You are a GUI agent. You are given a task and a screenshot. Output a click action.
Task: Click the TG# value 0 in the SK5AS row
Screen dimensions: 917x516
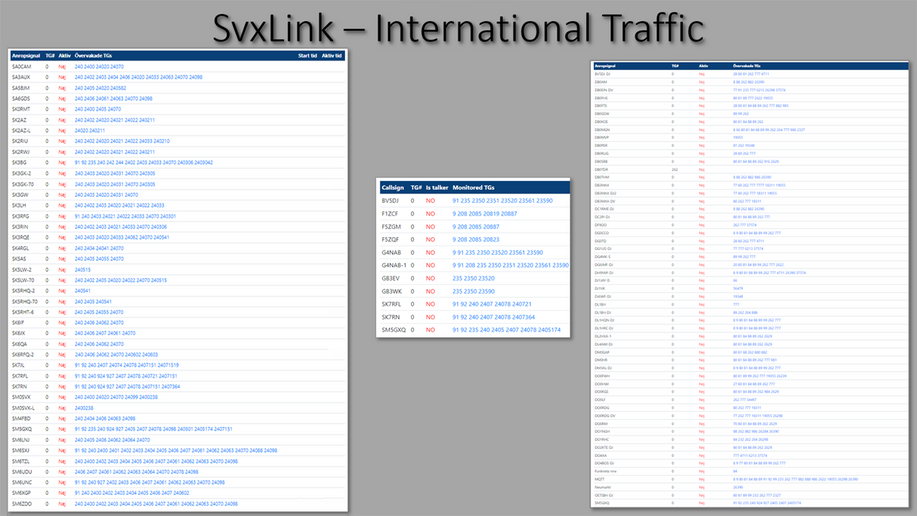click(47, 259)
